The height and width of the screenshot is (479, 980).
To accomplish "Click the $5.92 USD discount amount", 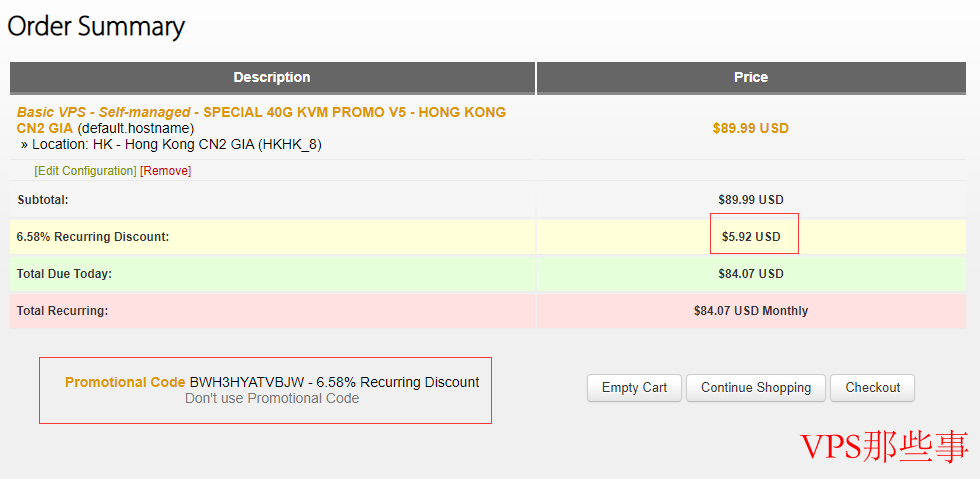I will click(x=751, y=237).
